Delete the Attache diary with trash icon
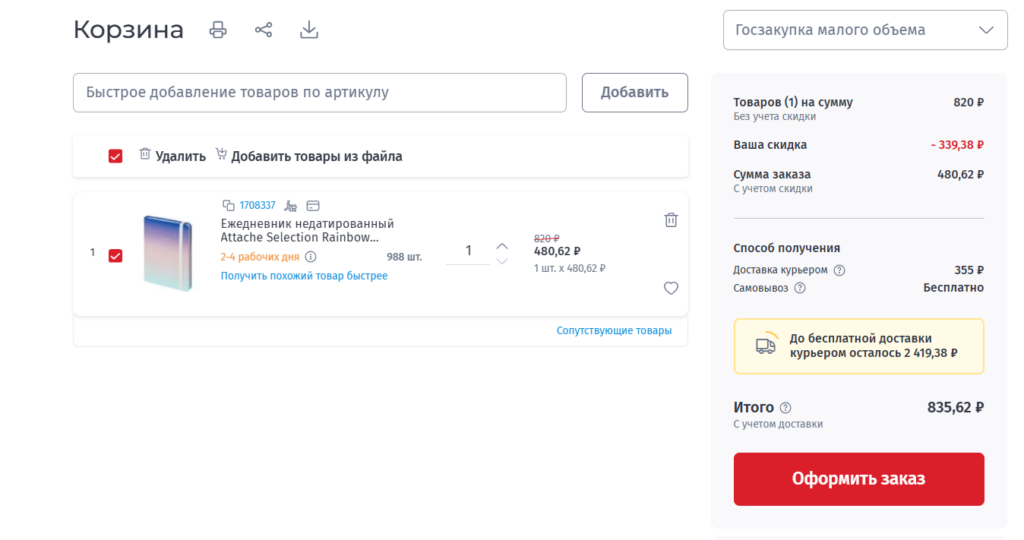 pos(671,220)
